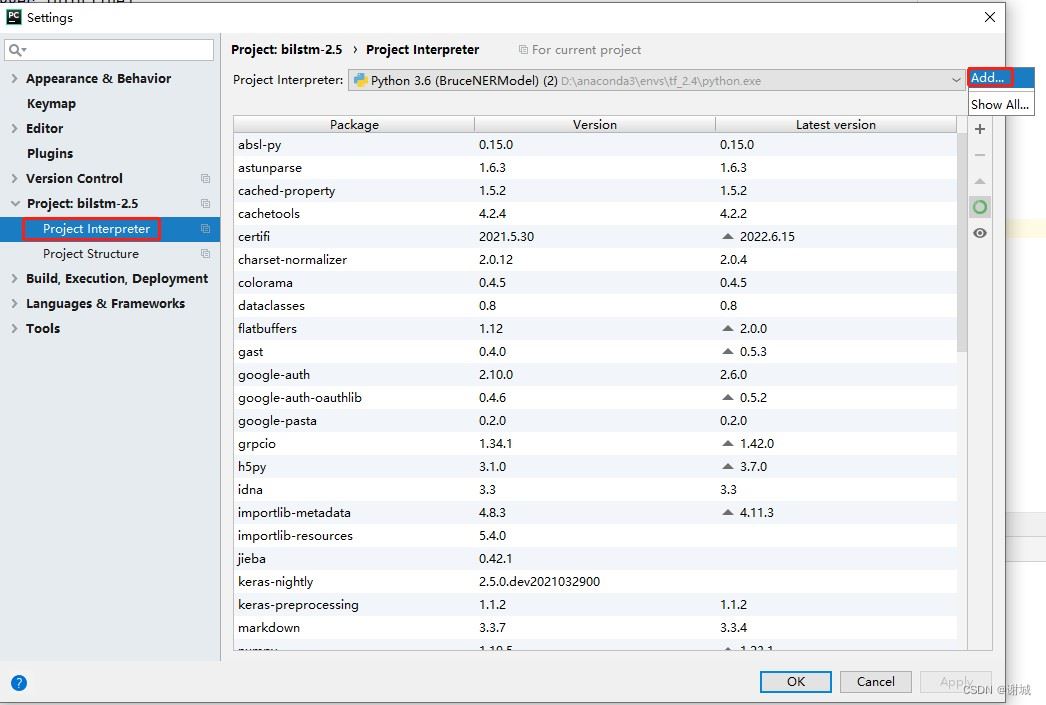Screen dimensions: 1046x705
Task: Expand the Languages & Frameworks section
Action: tap(14, 304)
